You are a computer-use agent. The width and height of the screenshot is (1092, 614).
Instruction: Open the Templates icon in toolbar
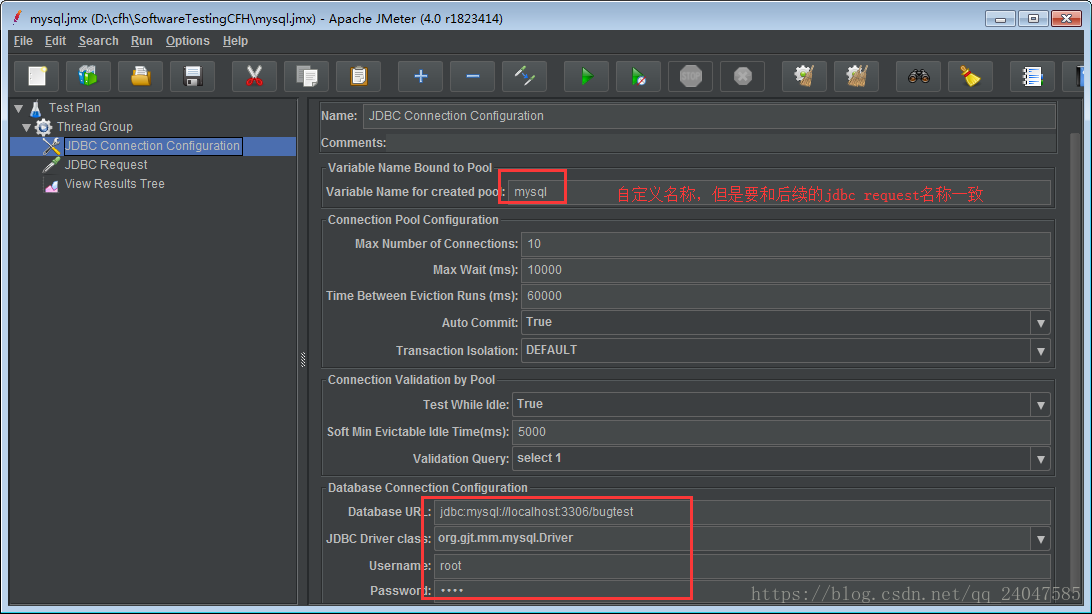coord(88,76)
